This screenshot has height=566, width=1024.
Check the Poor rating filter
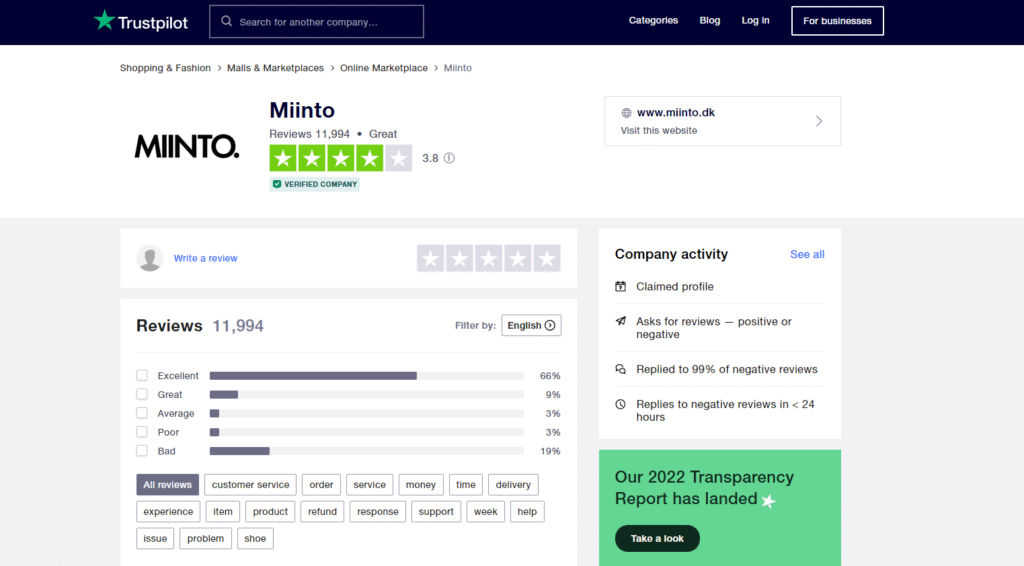click(x=142, y=432)
